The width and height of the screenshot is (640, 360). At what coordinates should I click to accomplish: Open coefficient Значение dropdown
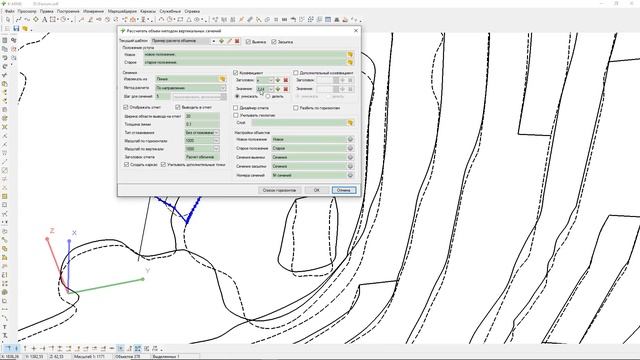[x=271, y=89]
